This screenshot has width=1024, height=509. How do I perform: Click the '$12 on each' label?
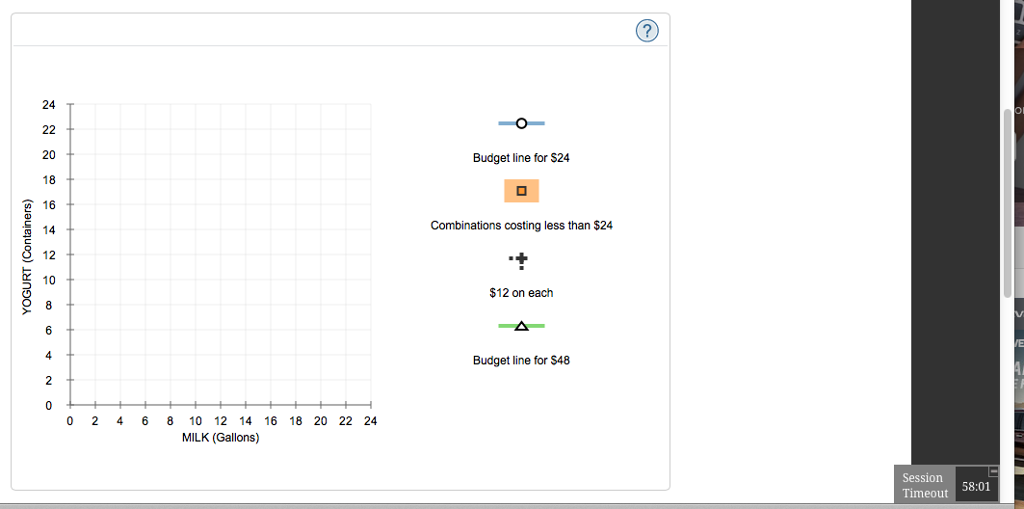(x=521, y=293)
